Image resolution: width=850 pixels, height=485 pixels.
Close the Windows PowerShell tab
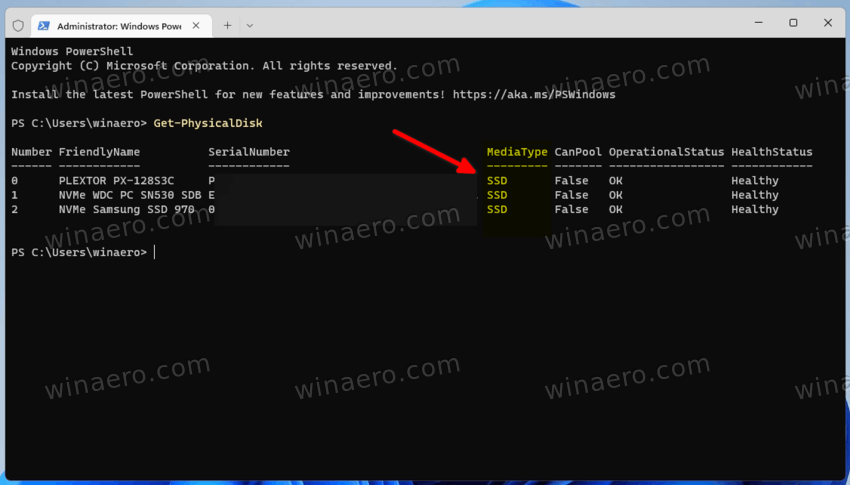pyautogui.click(x=196, y=25)
